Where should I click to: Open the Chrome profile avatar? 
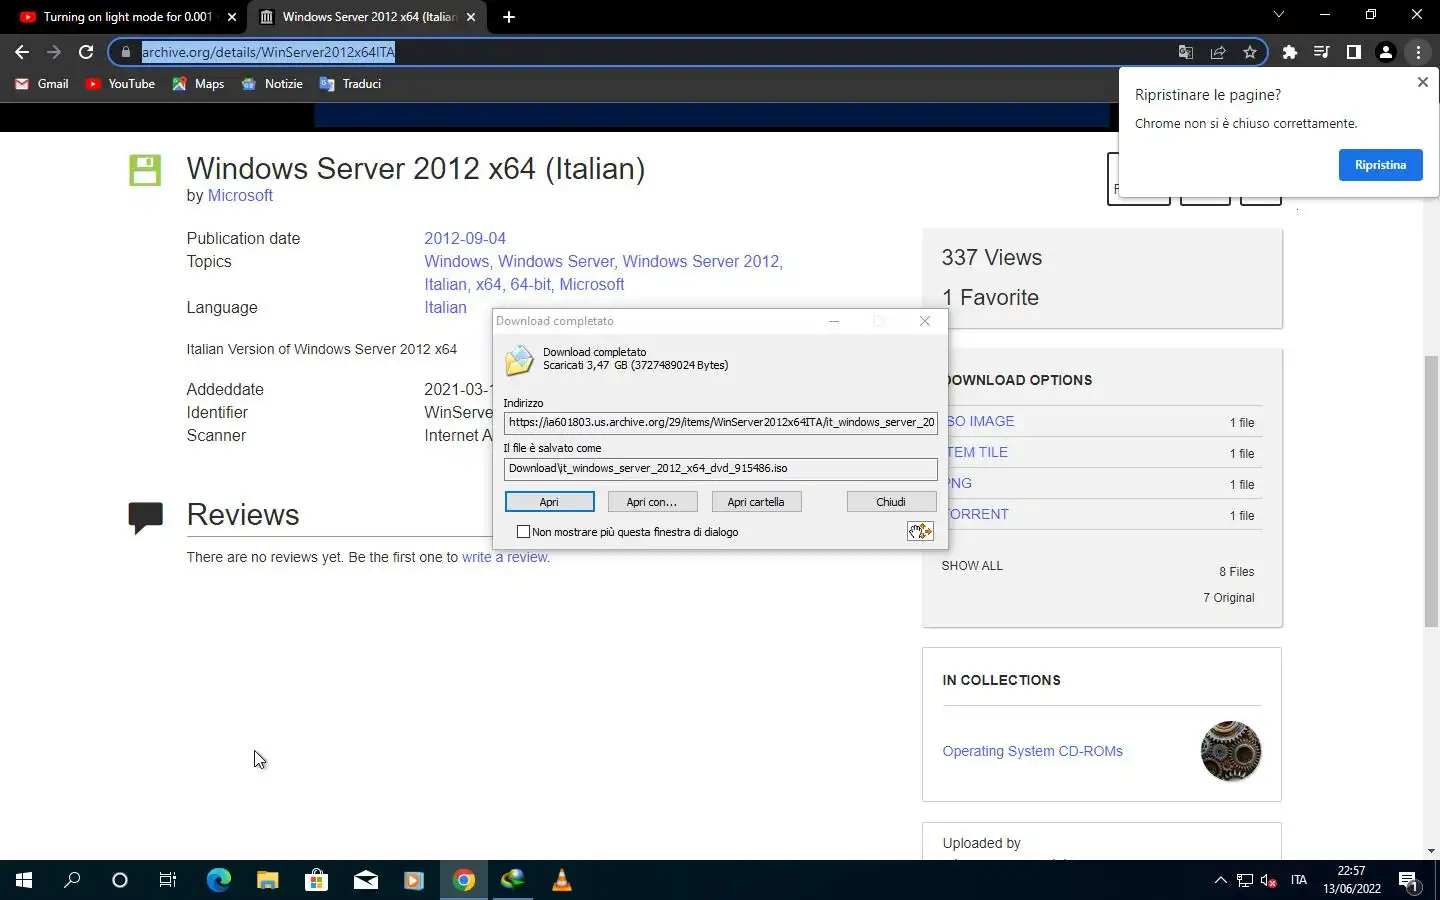(1386, 52)
